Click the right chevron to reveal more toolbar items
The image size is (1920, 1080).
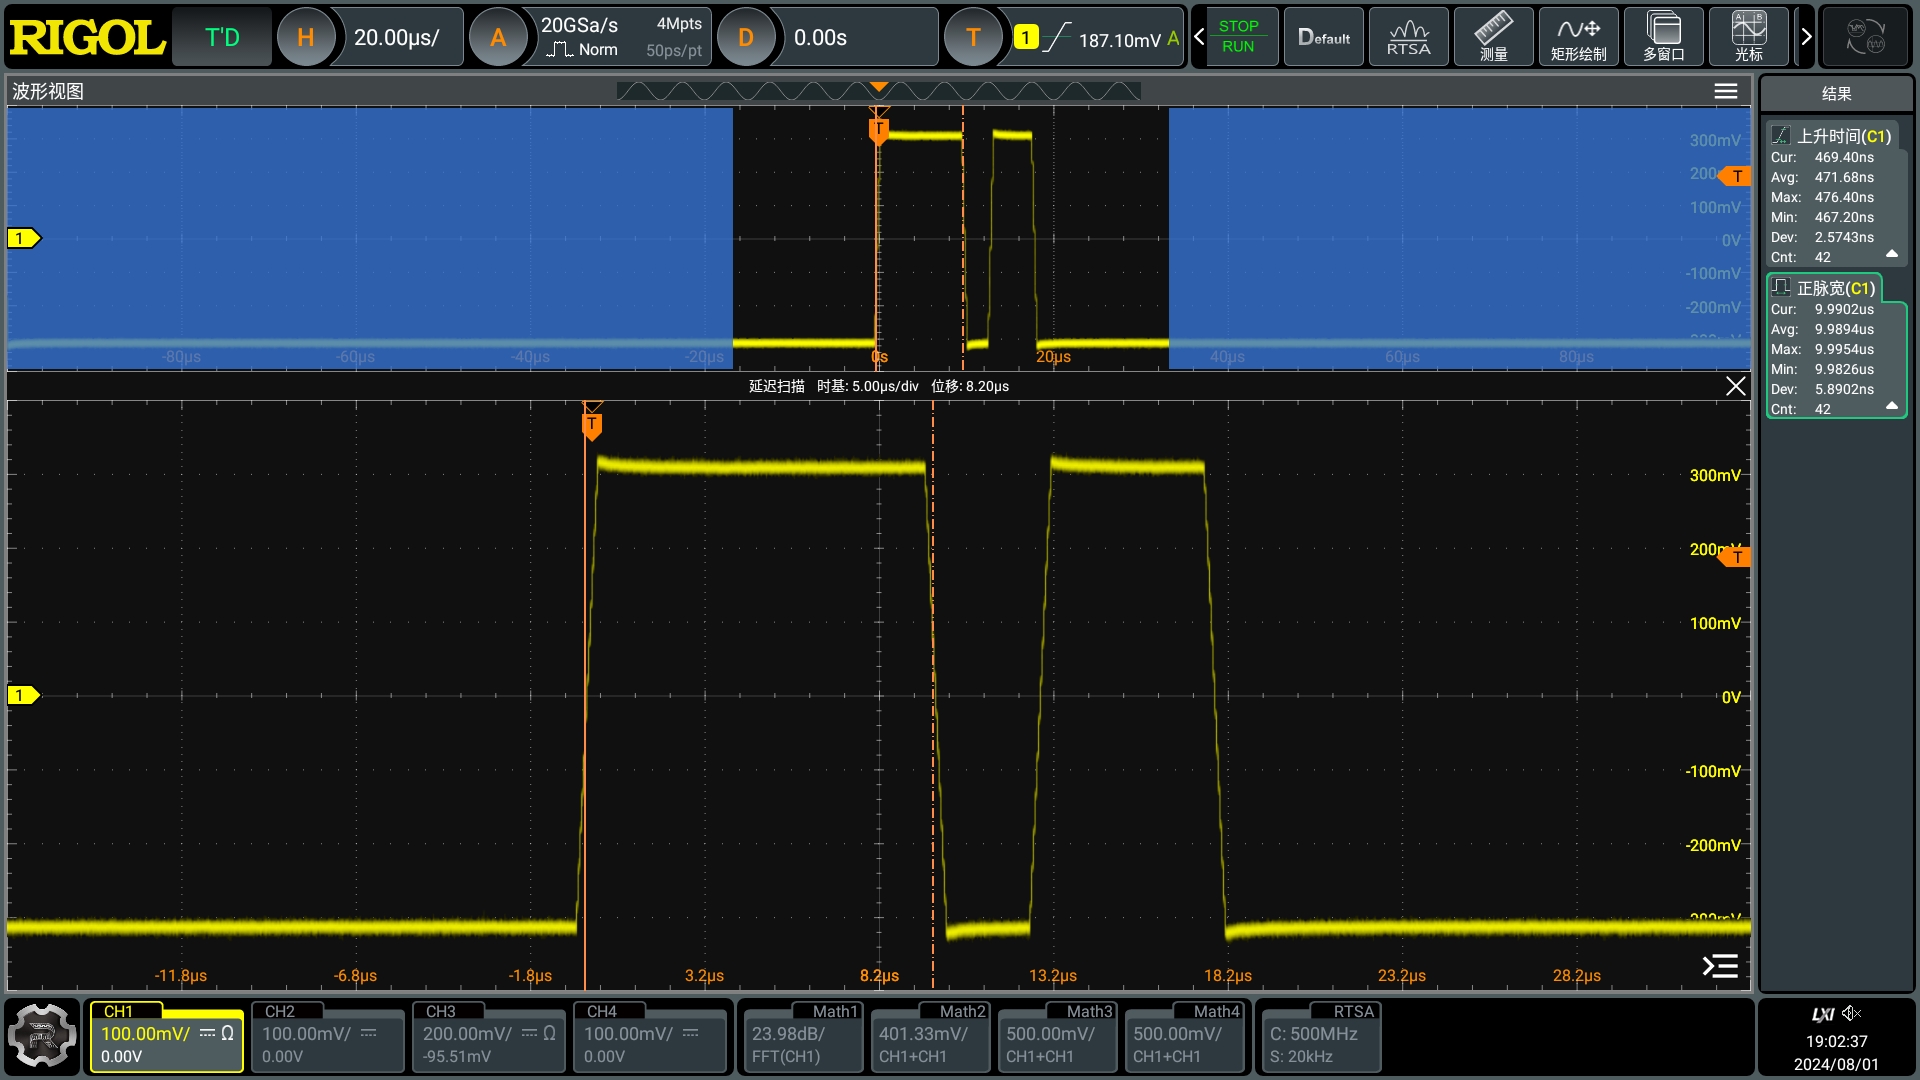pos(1806,36)
